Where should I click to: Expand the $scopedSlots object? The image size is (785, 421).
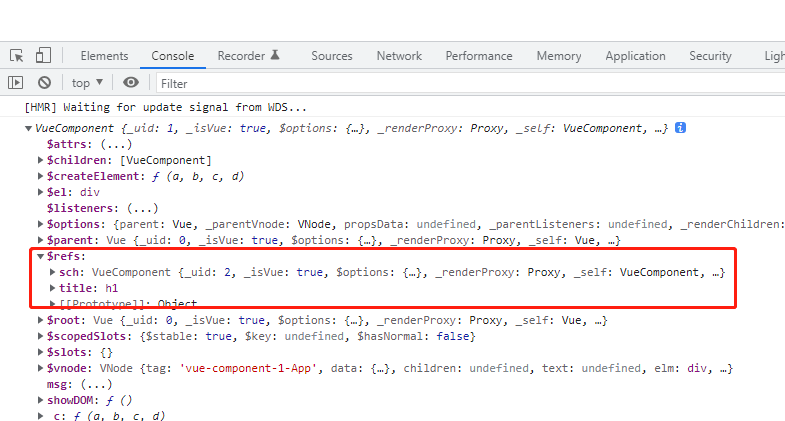(41, 336)
